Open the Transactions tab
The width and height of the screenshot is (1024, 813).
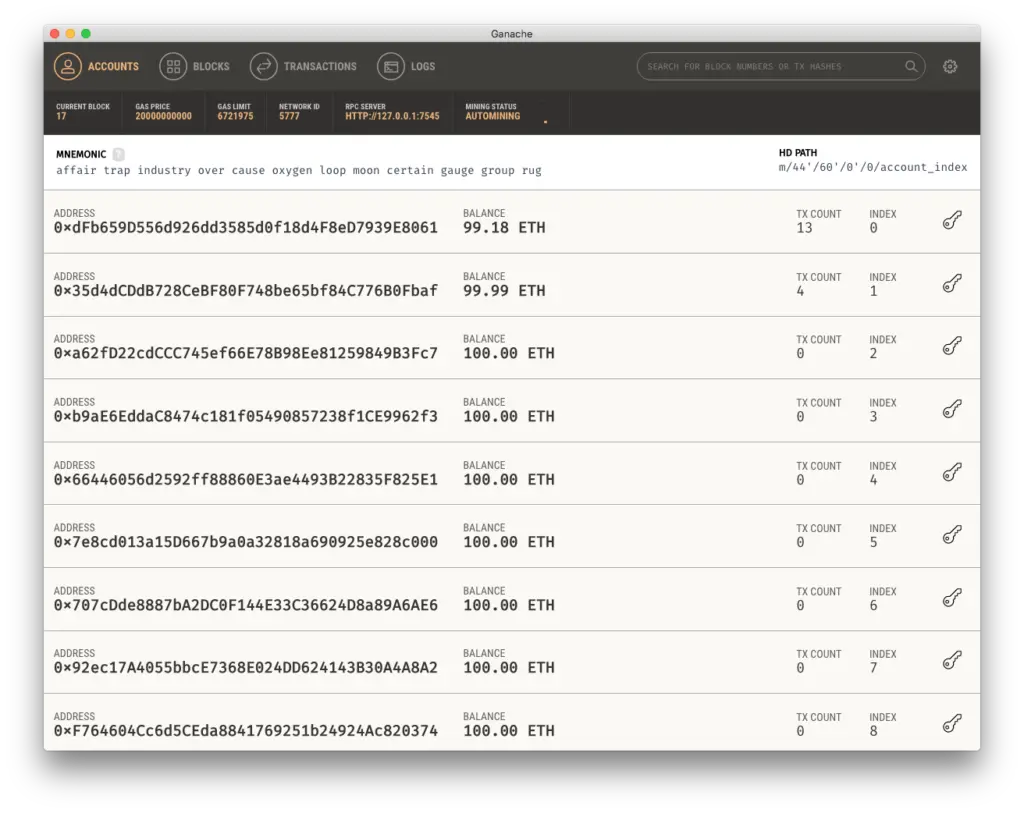[303, 67]
